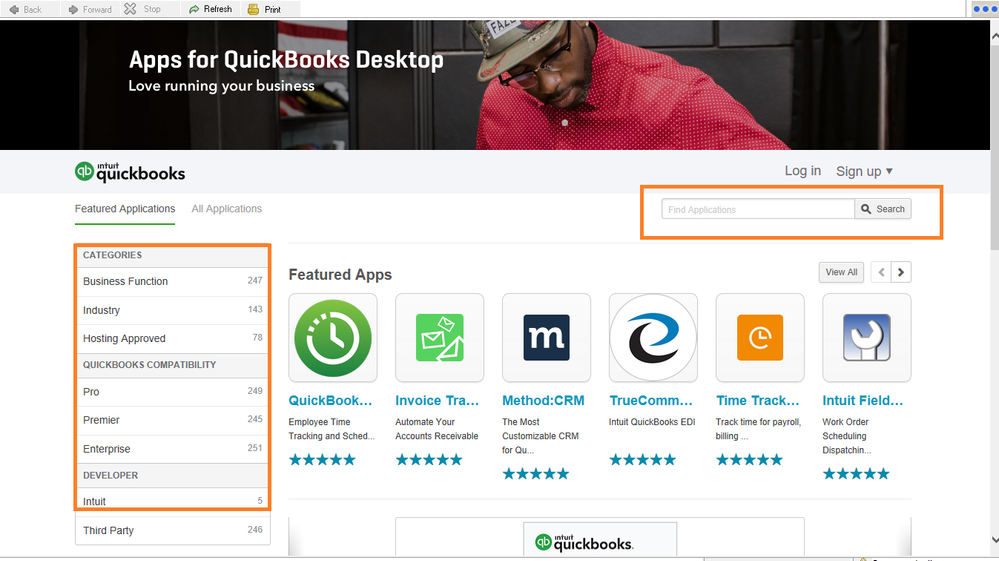This screenshot has width=999, height=561.
Task: Refresh the page from the toolbar
Action: coord(210,9)
